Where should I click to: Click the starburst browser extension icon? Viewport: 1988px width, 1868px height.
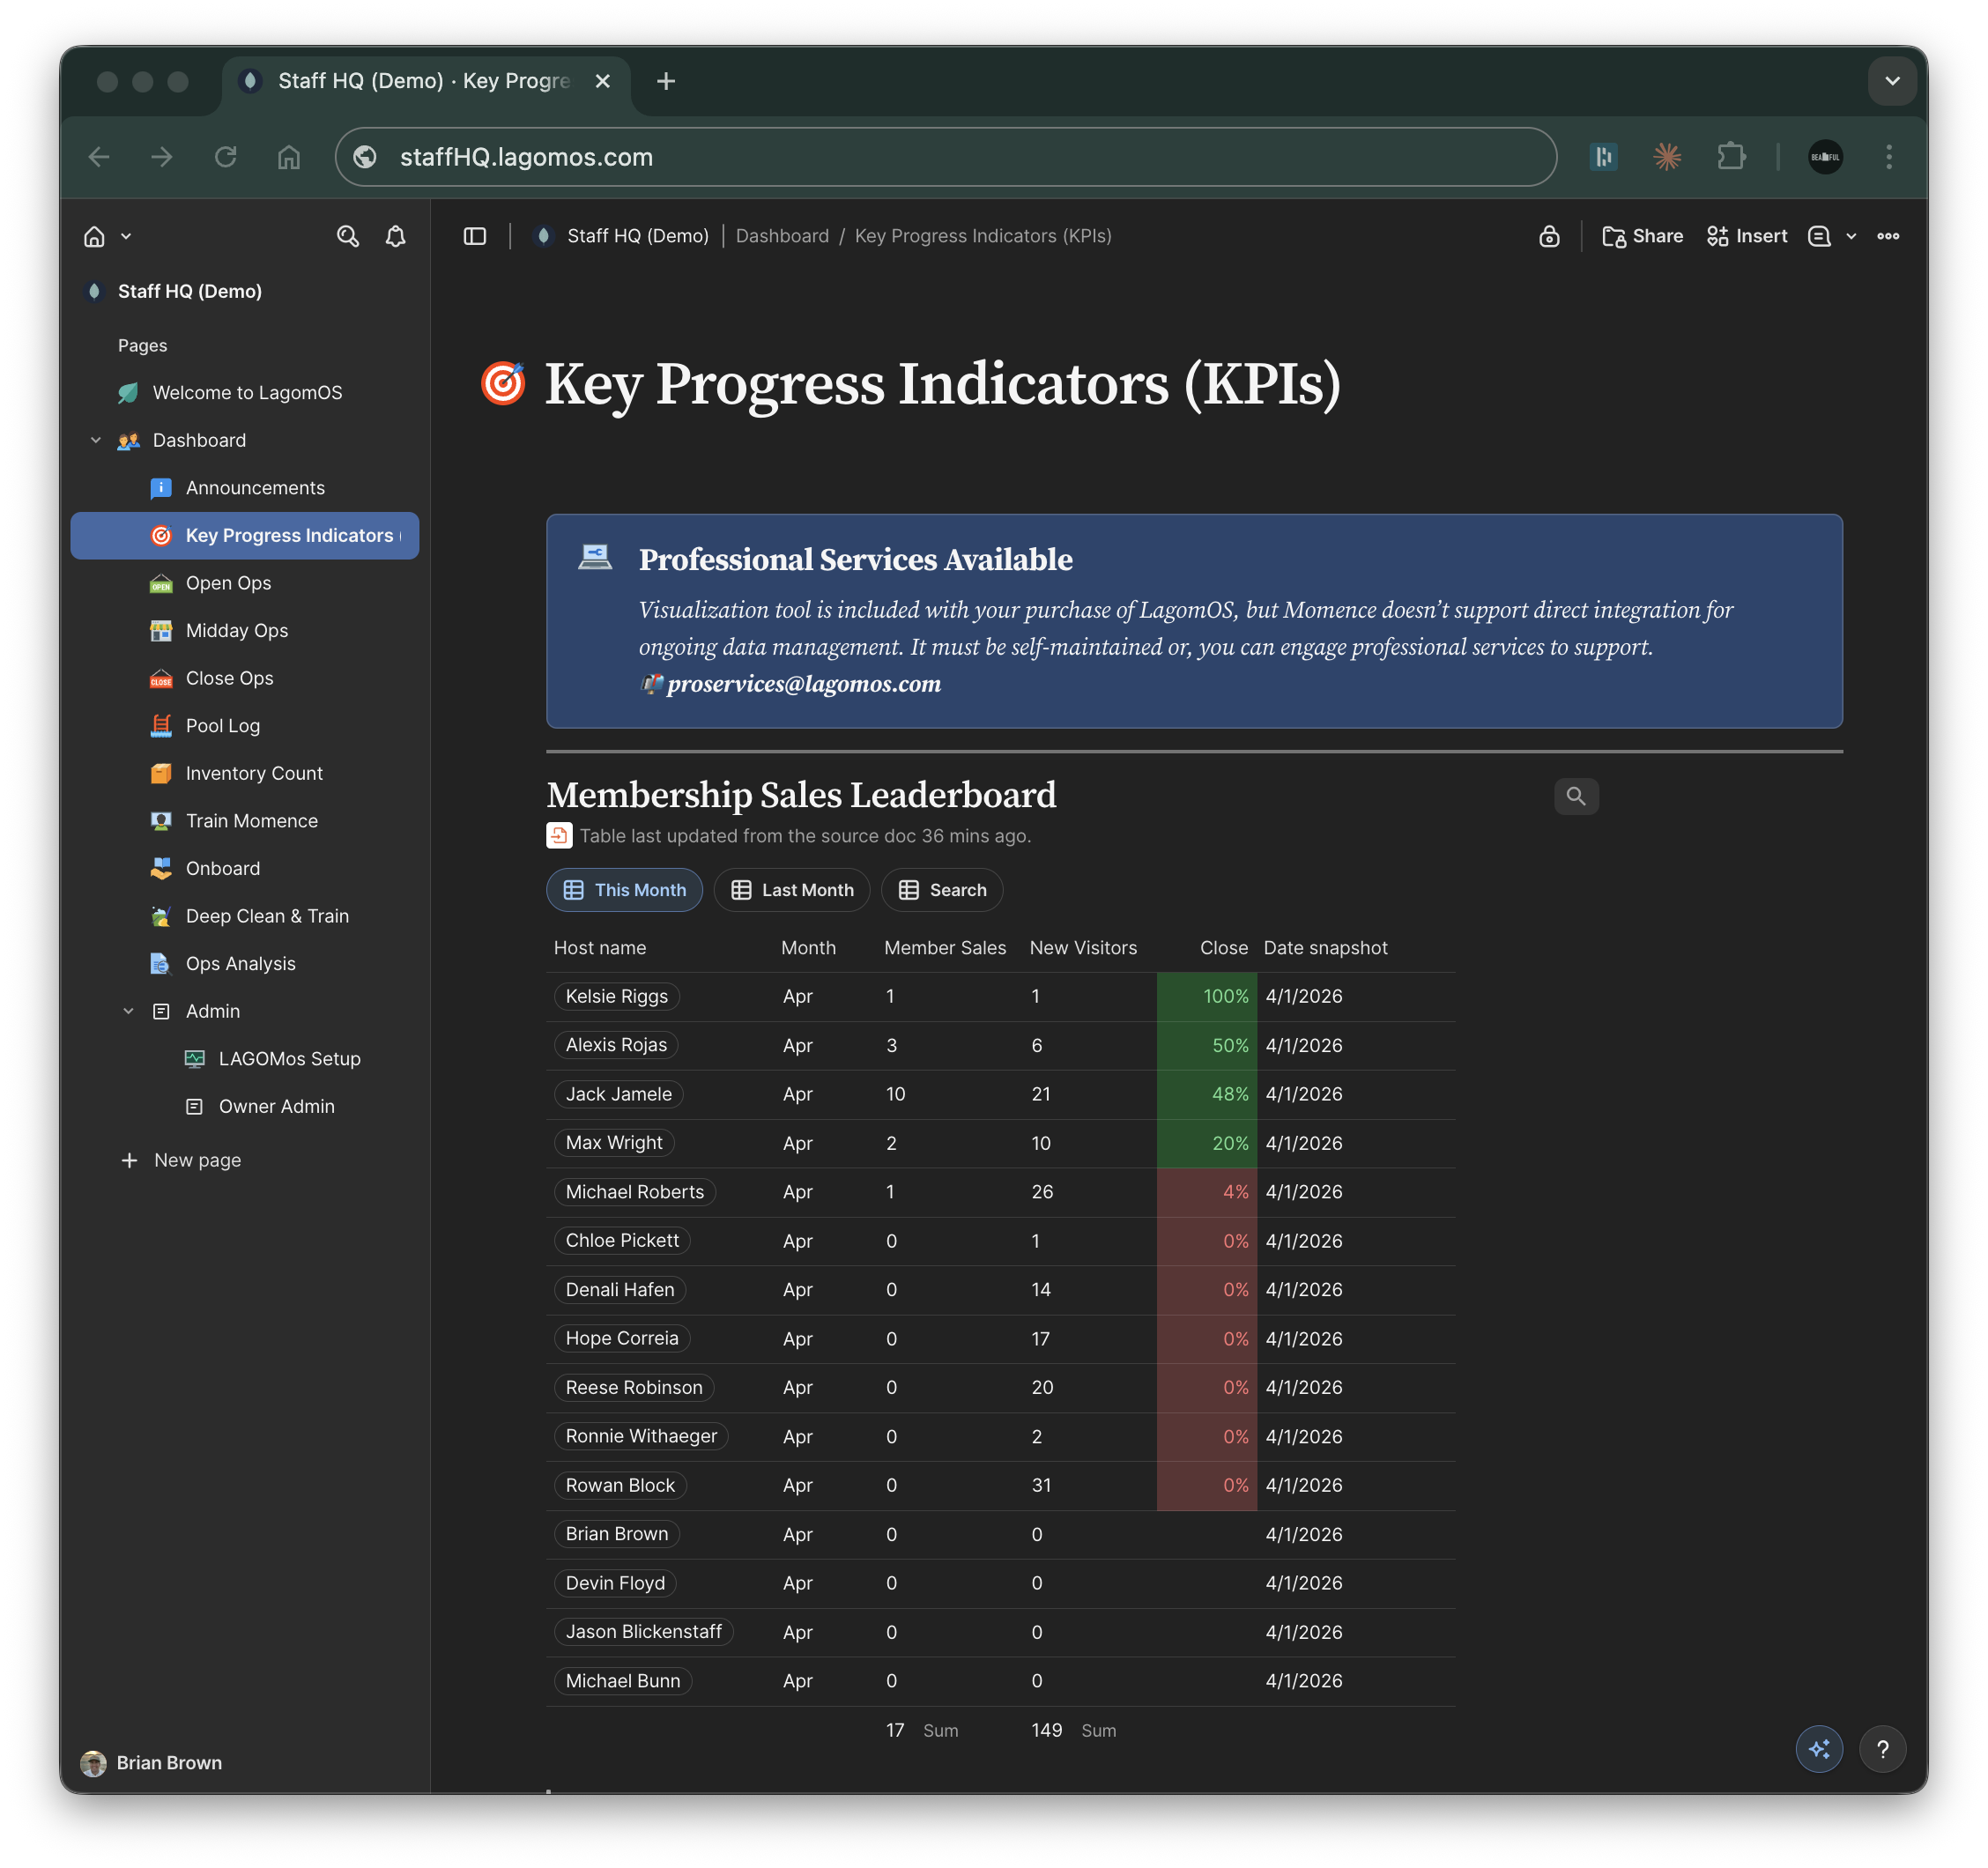coord(1667,157)
